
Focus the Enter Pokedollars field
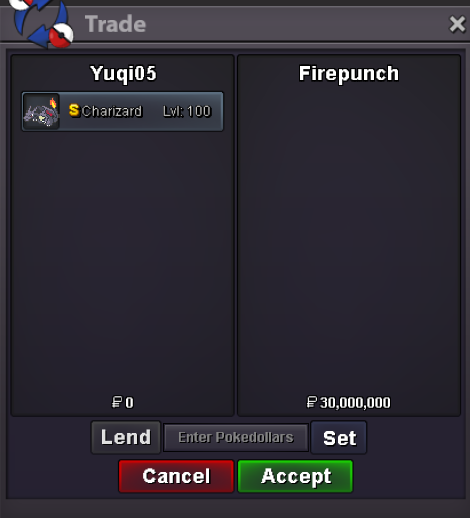pyautogui.click(x=236, y=438)
